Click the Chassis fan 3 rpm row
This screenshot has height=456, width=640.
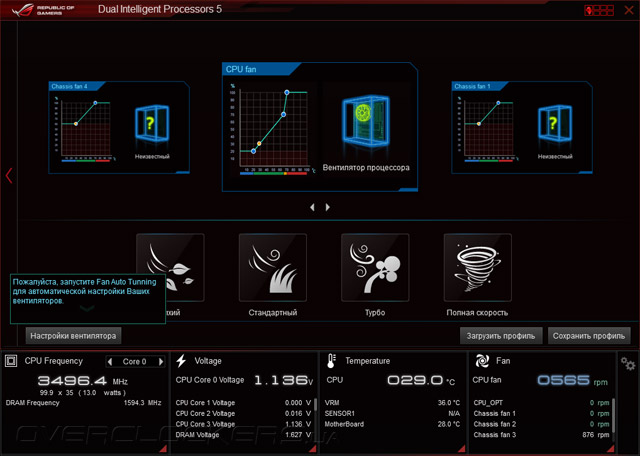point(541,435)
